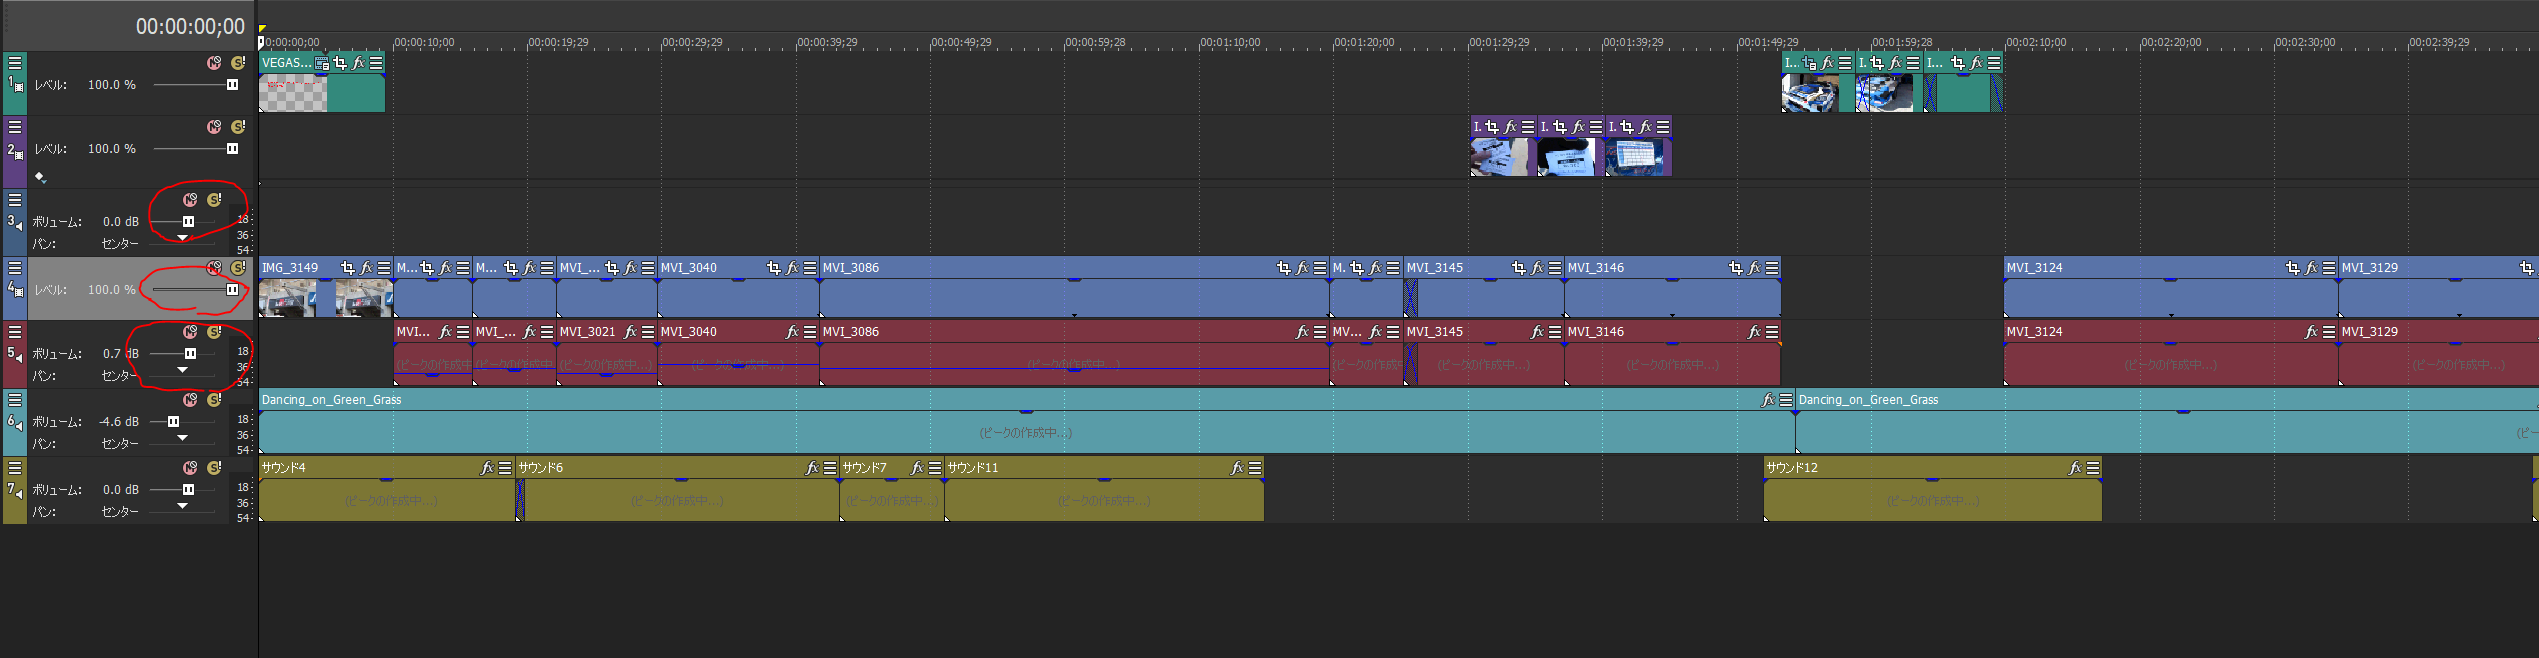This screenshot has height=658, width=2539.
Task: Click the generated media icon on the VEGAS clip
Action: click(321, 63)
